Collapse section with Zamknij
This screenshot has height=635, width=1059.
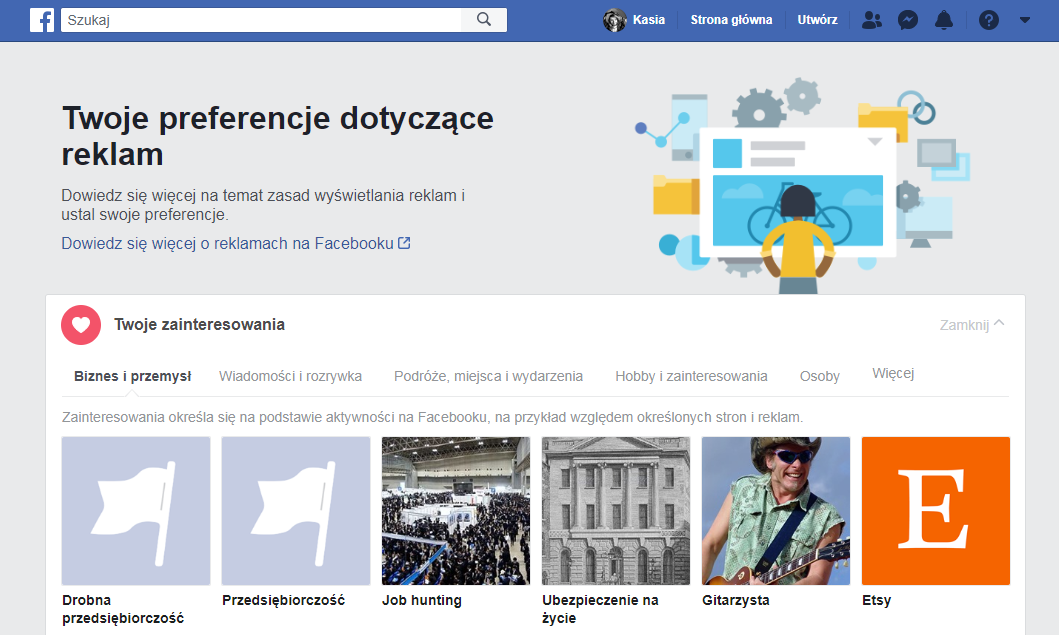[x=972, y=325]
